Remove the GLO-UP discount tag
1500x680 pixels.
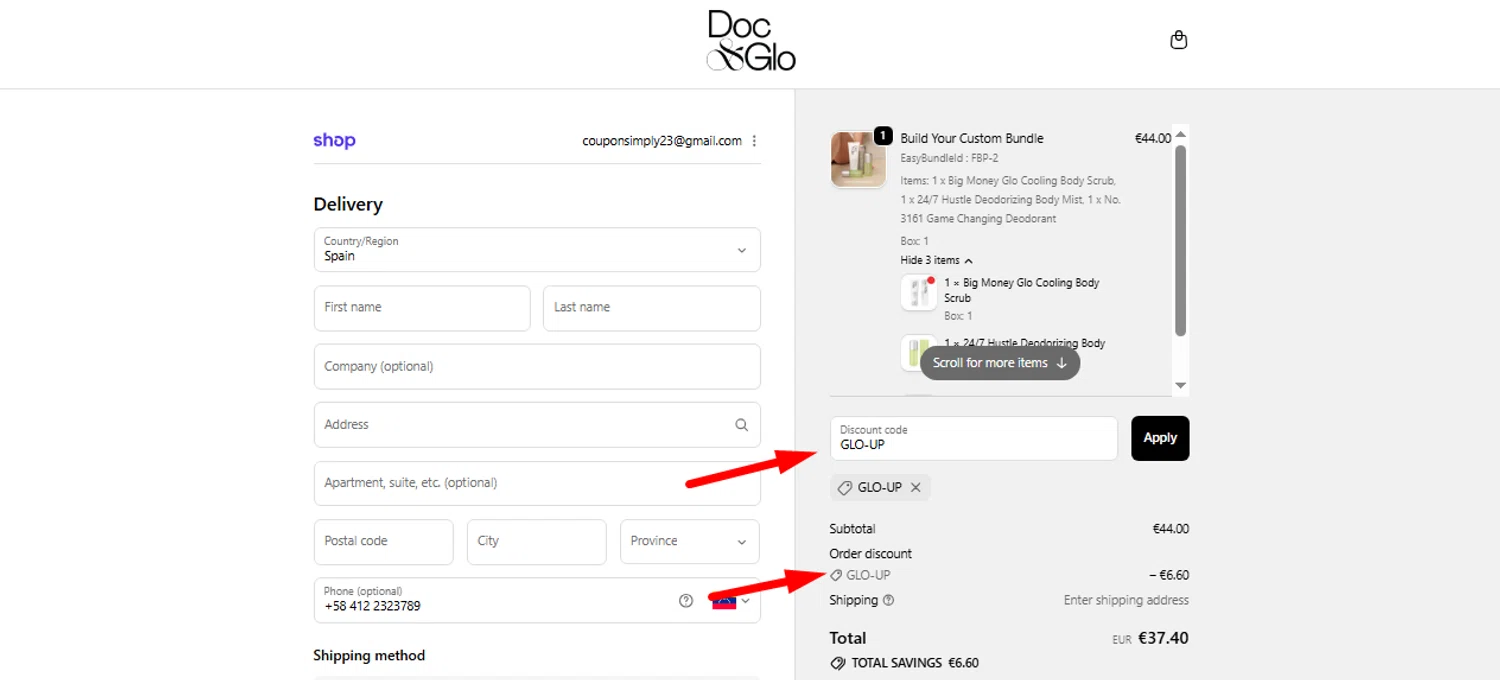click(x=915, y=488)
